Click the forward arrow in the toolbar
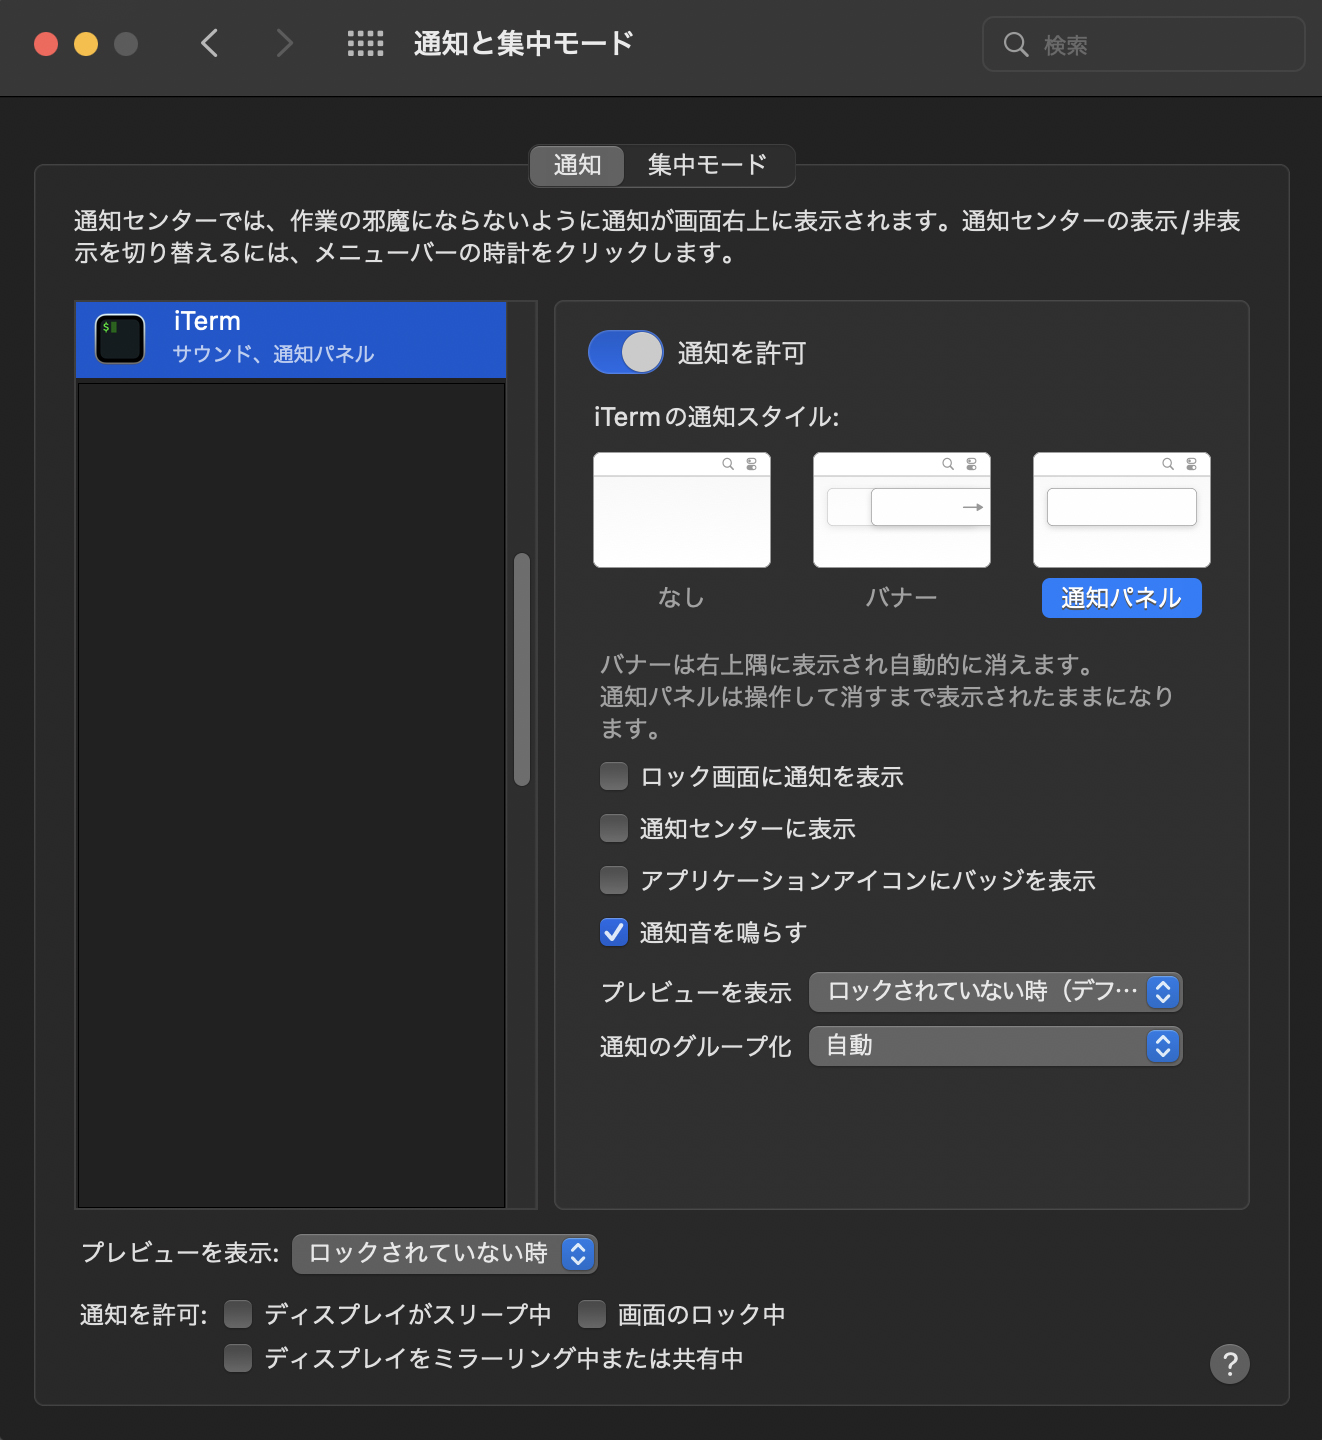1322x1440 pixels. [284, 43]
